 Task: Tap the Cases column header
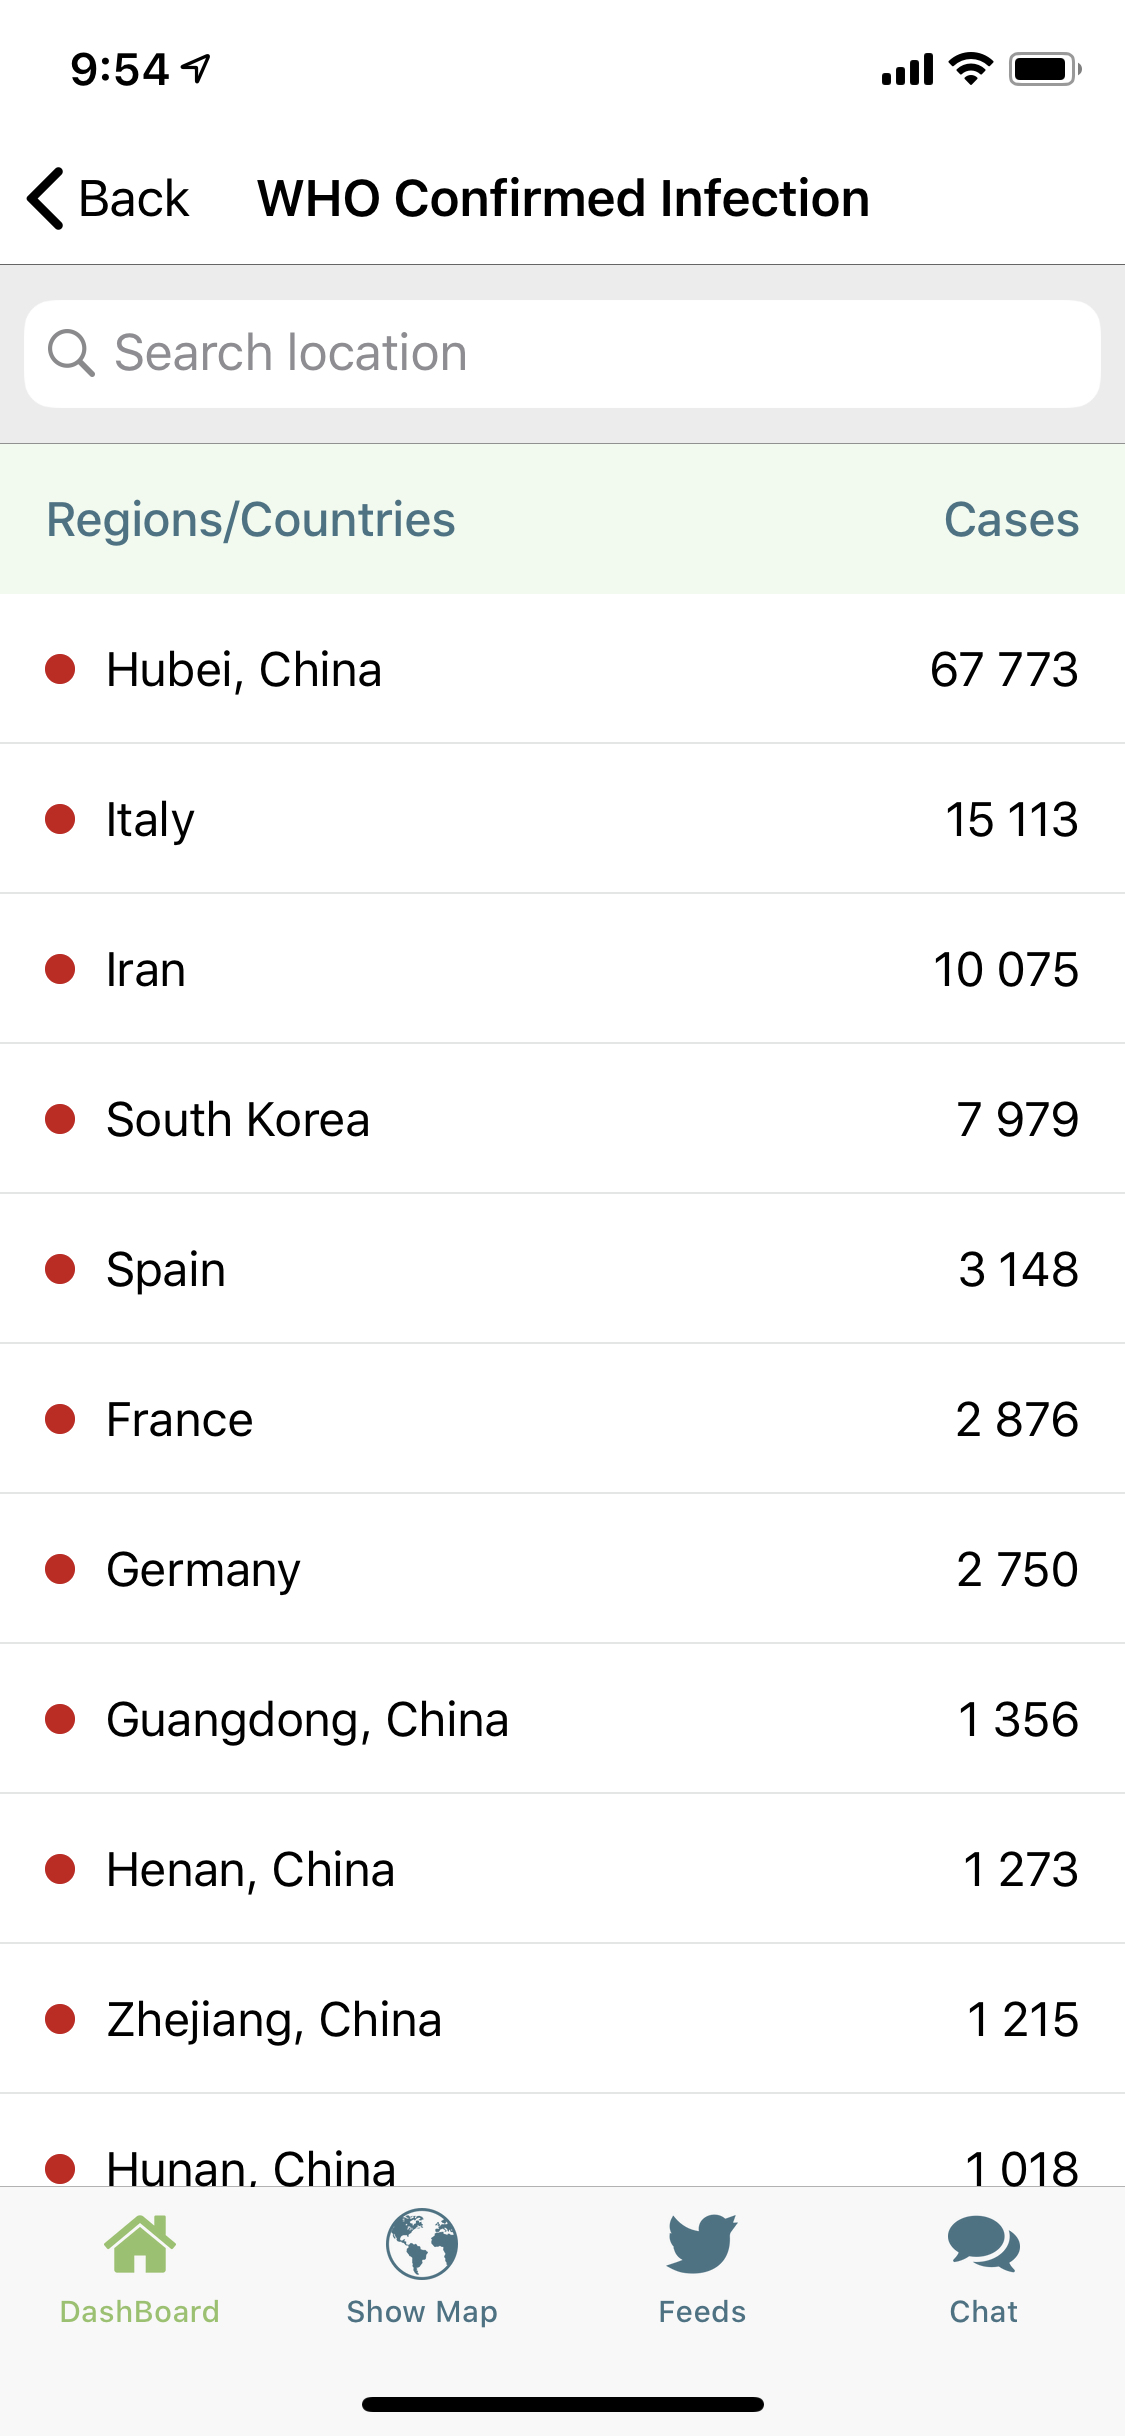(x=1011, y=520)
